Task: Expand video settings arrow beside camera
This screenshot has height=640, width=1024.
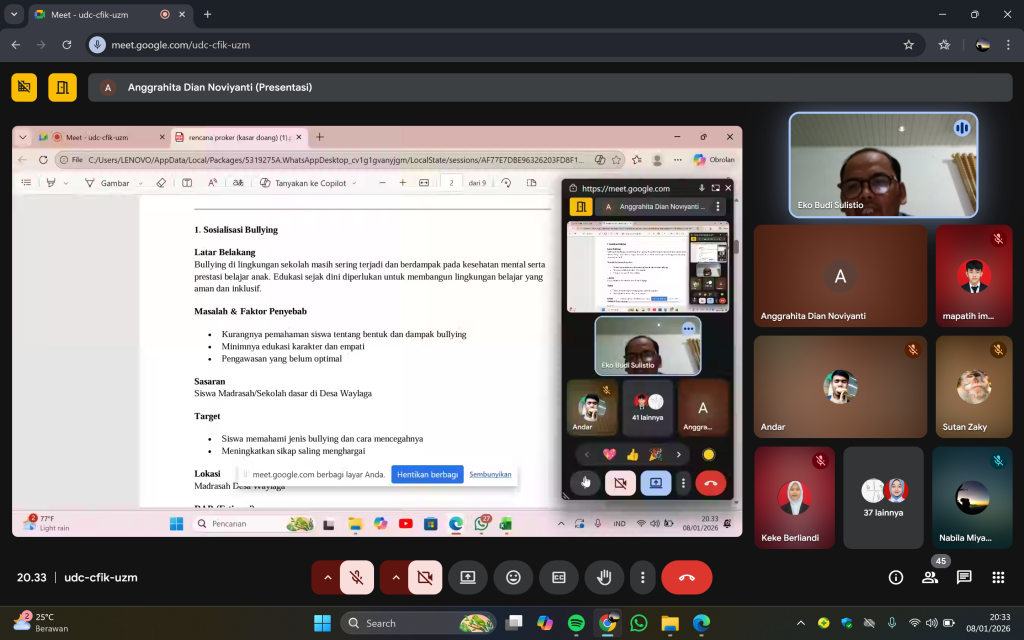Action: coord(394,578)
